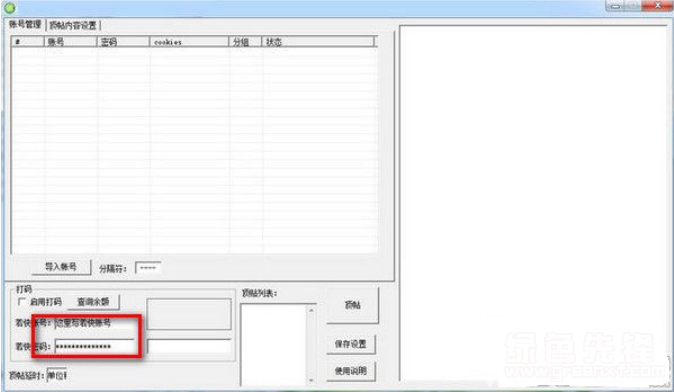Open the 顶帖内容设置 tab
This screenshot has height=392, width=674.
pyautogui.click(x=73, y=25)
